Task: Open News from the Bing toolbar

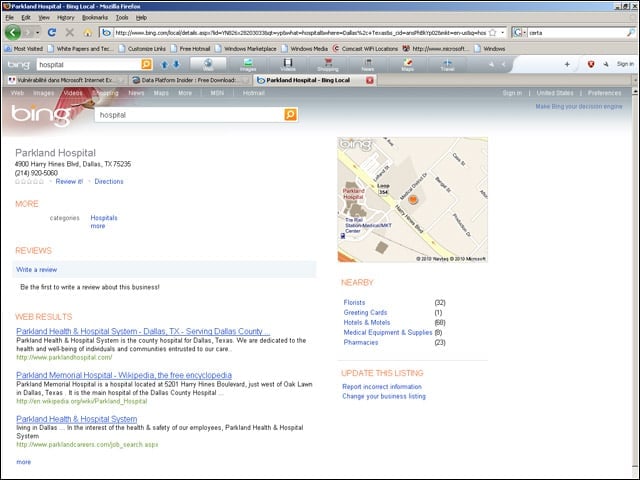Action: coord(368,64)
